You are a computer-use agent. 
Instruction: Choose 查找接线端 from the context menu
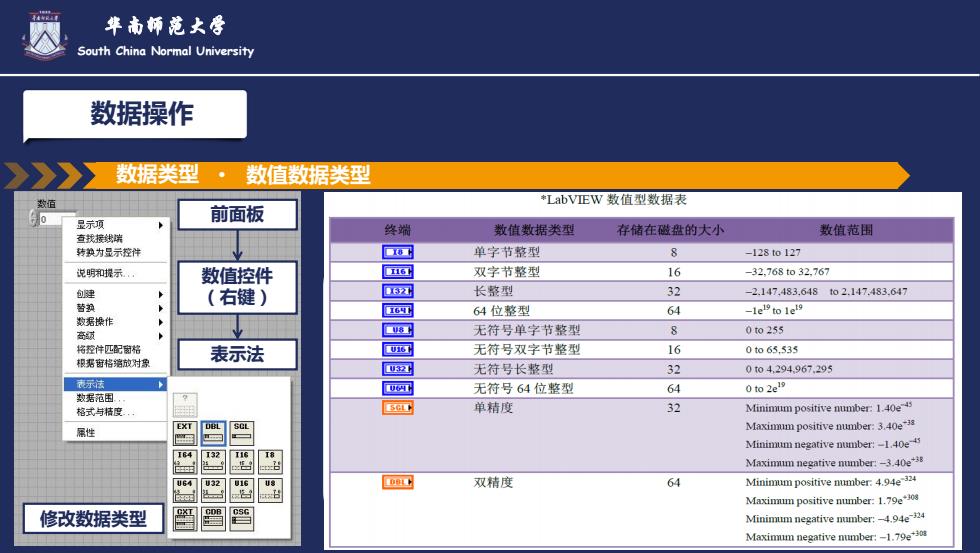(116, 238)
